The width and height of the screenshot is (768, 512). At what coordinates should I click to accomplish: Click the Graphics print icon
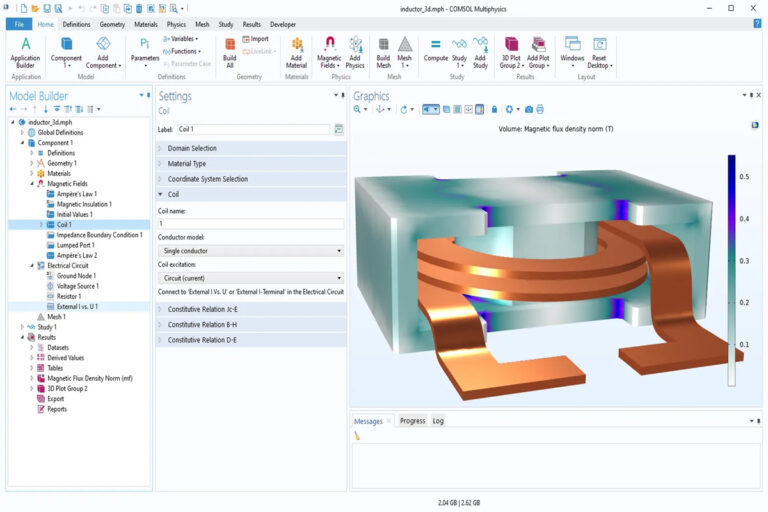pos(540,109)
